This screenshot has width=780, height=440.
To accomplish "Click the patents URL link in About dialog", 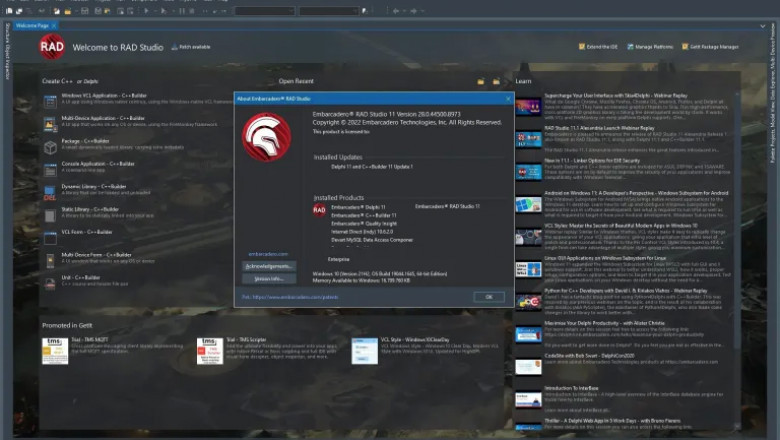I will (x=290, y=297).
